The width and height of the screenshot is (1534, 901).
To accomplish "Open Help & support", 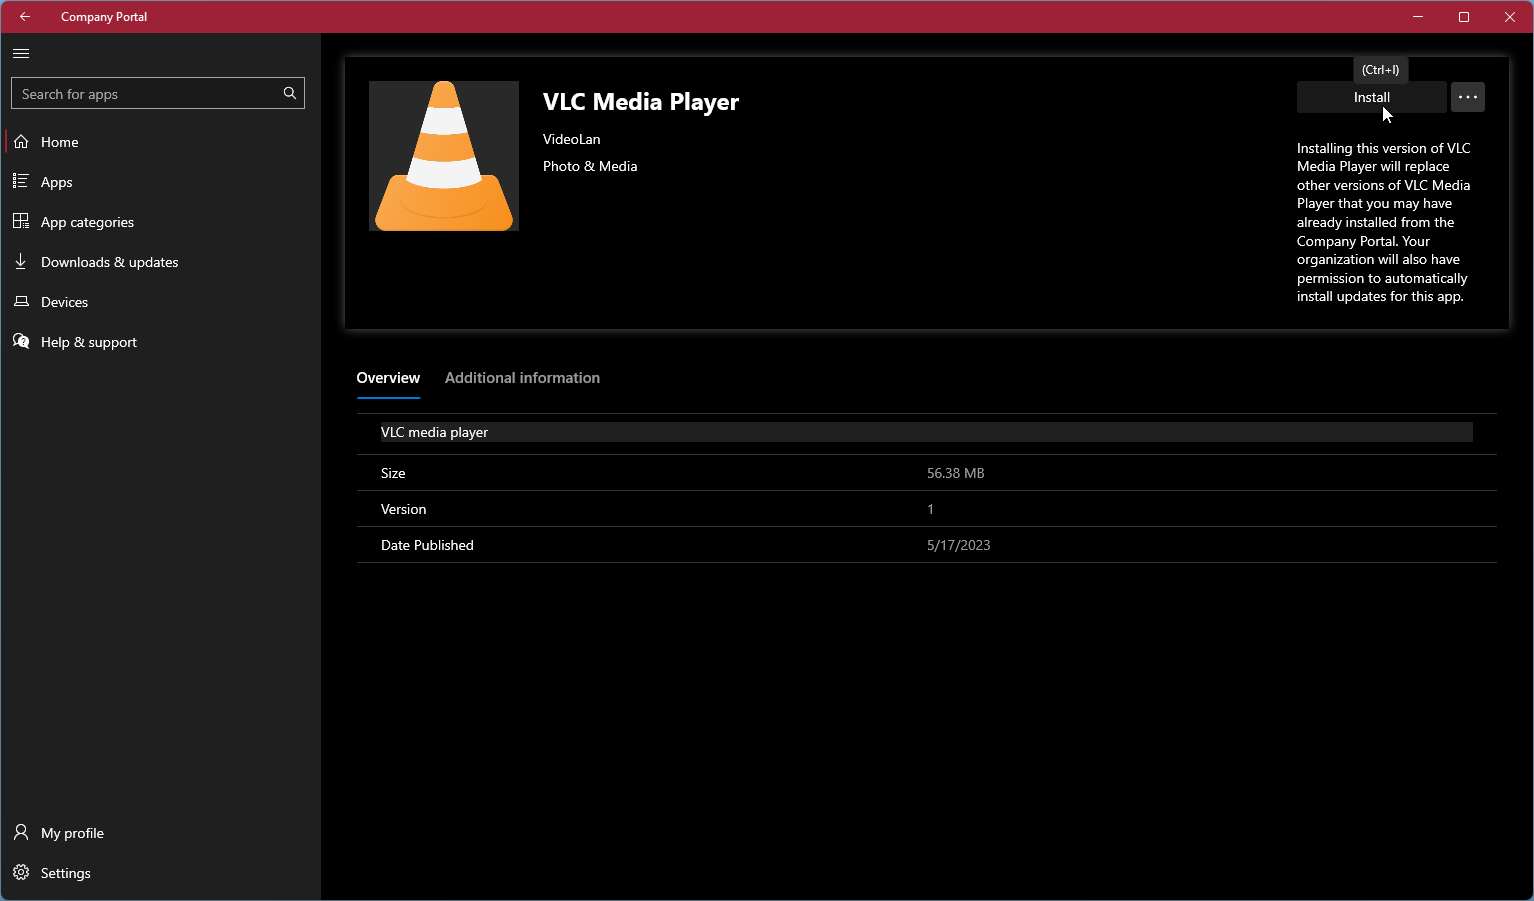I will tap(88, 342).
